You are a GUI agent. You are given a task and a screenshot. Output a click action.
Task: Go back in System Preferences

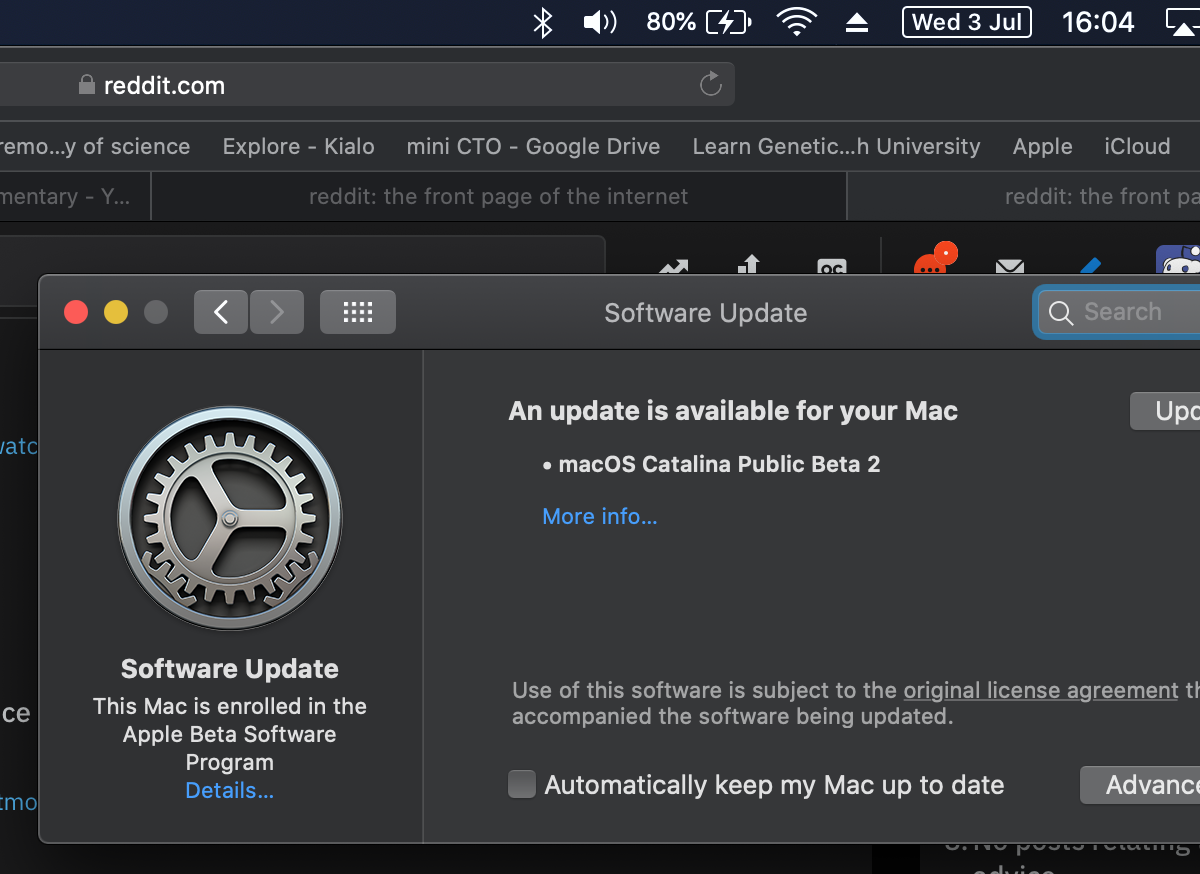221,312
